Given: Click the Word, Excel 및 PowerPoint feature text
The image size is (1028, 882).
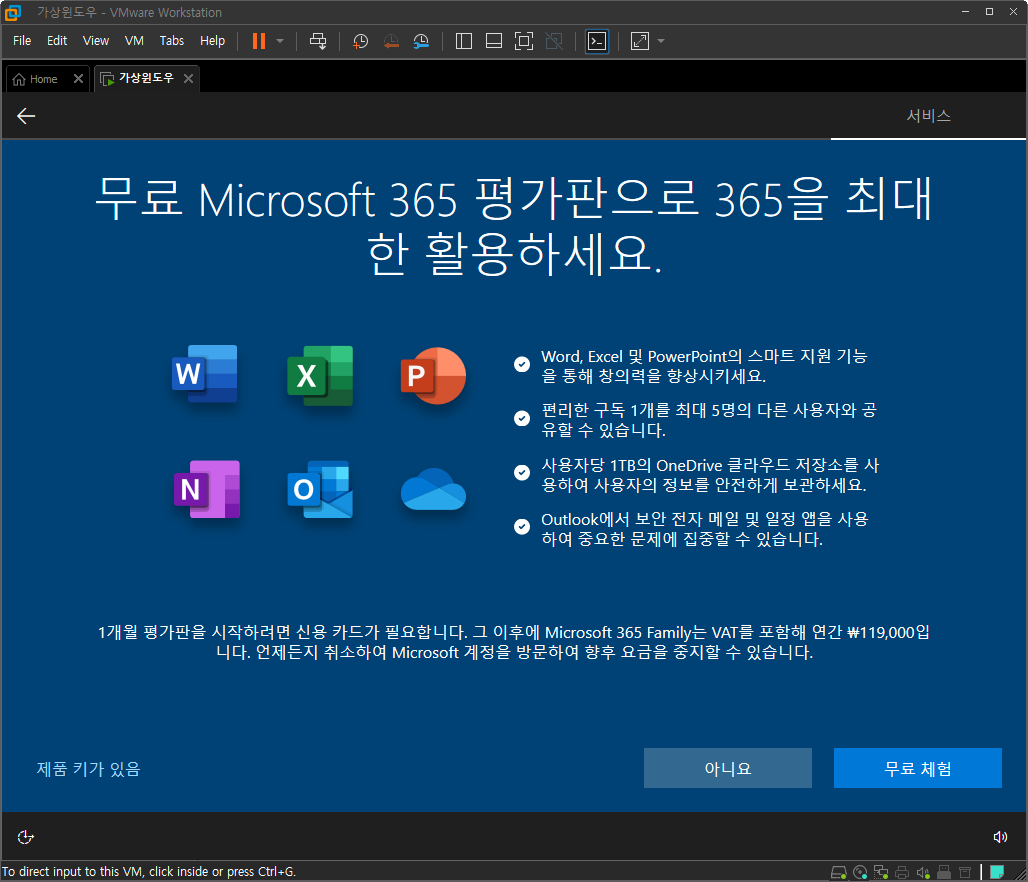Looking at the screenshot, I should click(x=703, y=366).
